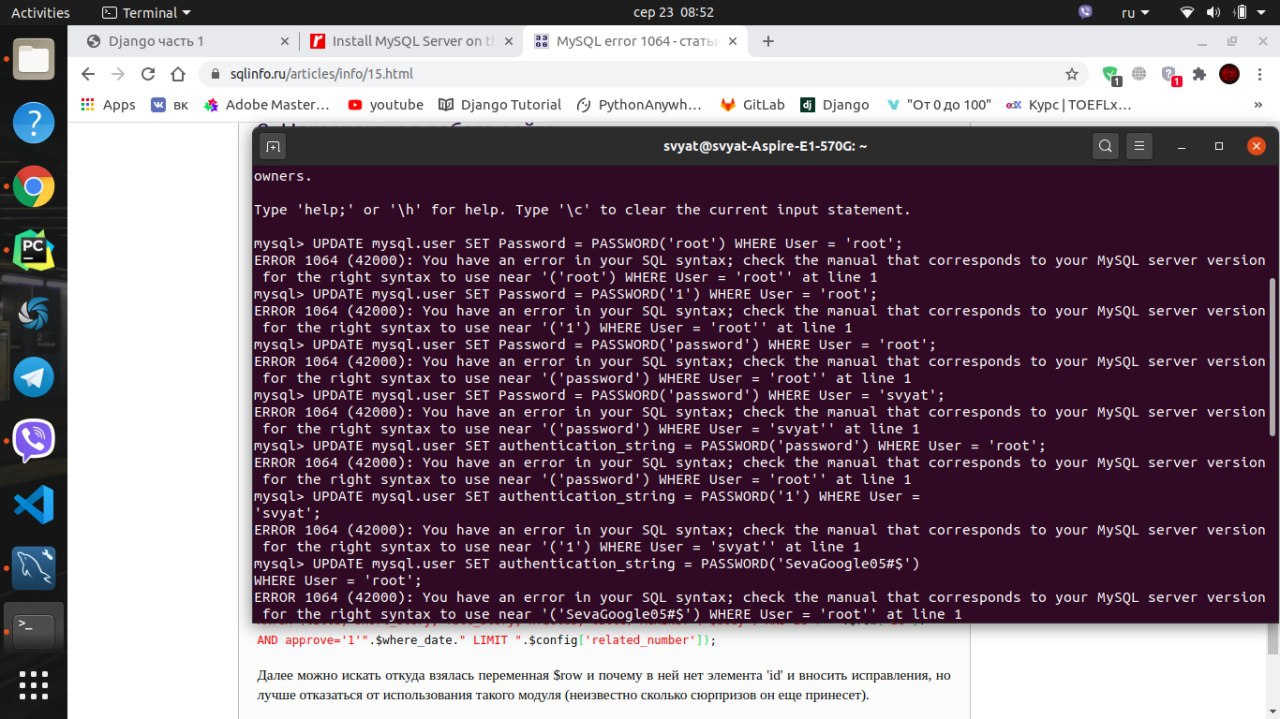The height and width of the screenshot is (719, 1280).
Task: Open the Terminal app menu in the top bar
Action: pos(147,13)
